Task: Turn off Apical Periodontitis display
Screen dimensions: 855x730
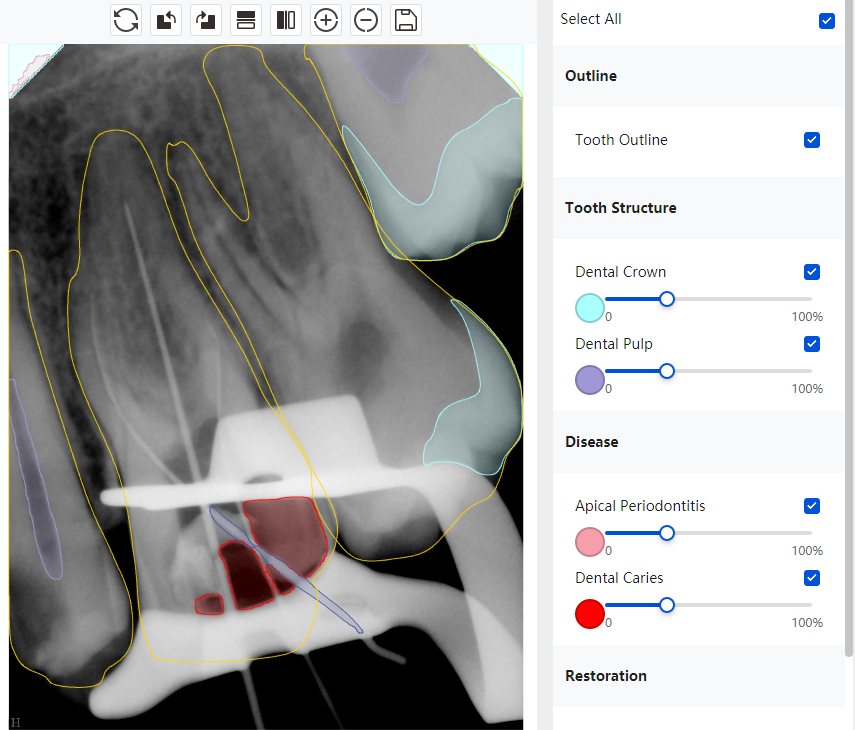Action: 811,506
